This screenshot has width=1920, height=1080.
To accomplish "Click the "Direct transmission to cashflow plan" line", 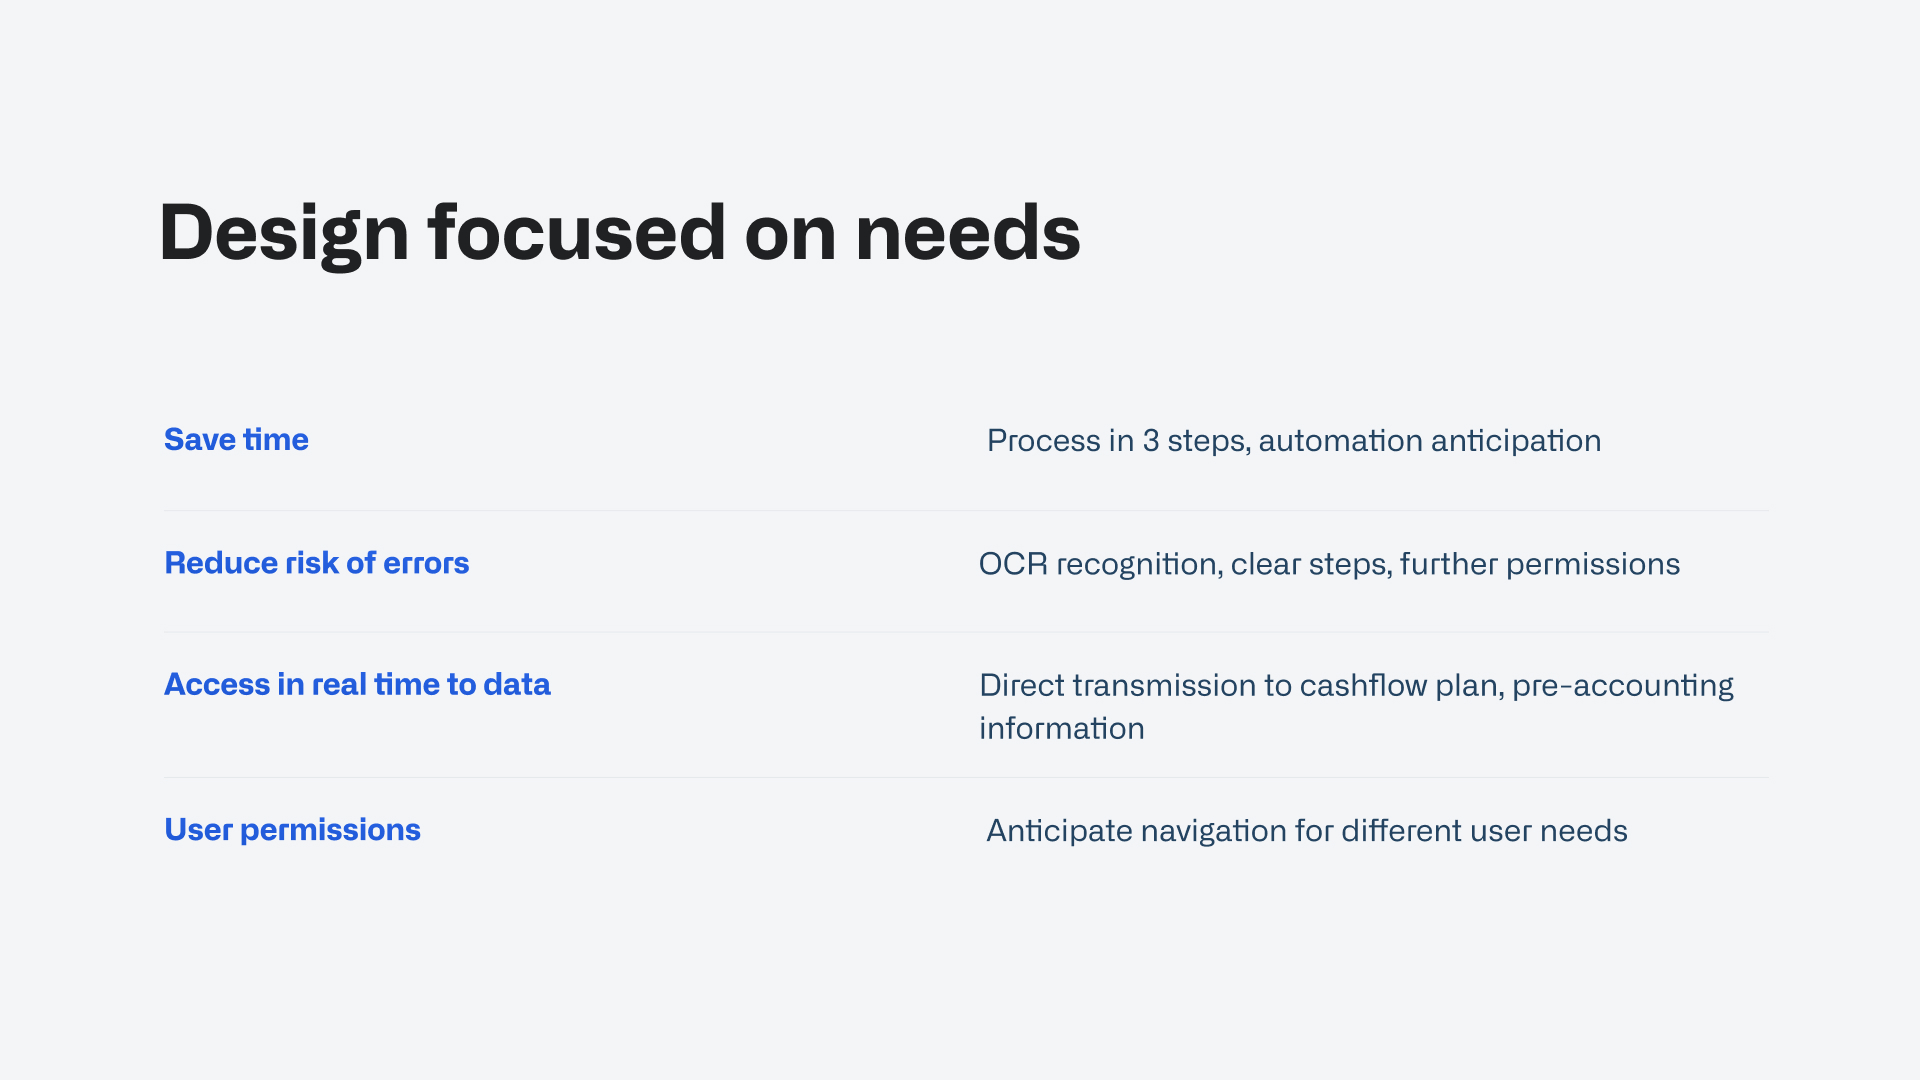I will pyautogui.click(x=1355, y=686).
